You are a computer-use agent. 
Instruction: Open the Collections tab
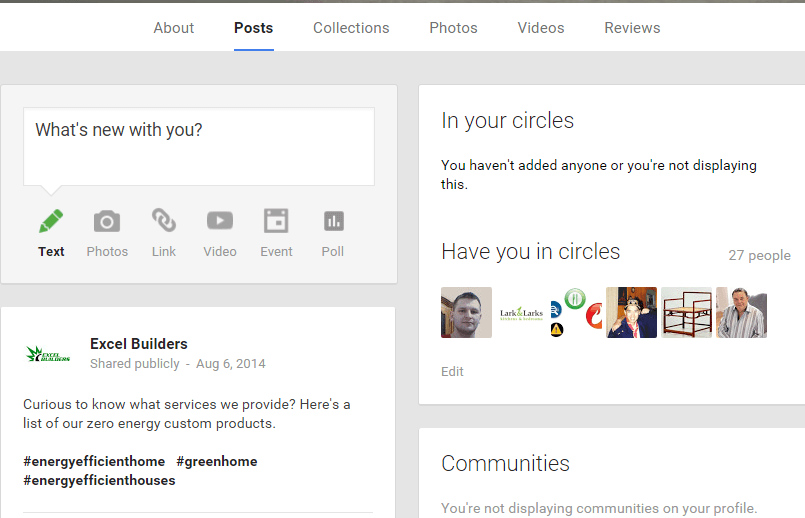[351, 28]
